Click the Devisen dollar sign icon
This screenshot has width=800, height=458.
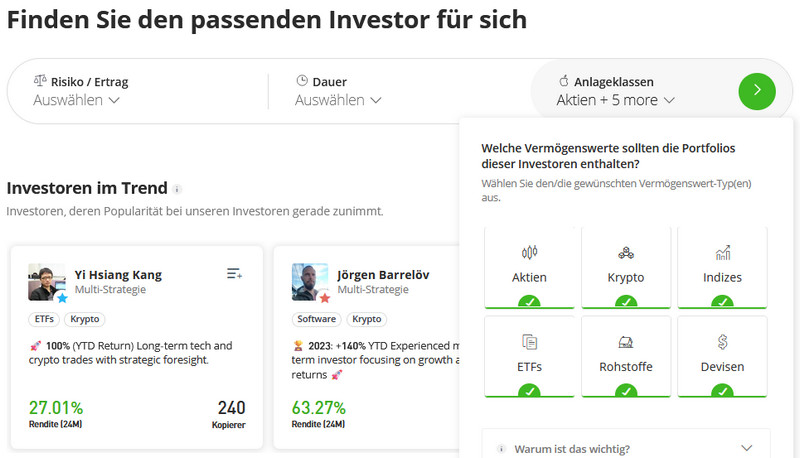click(x=722, y=342)
